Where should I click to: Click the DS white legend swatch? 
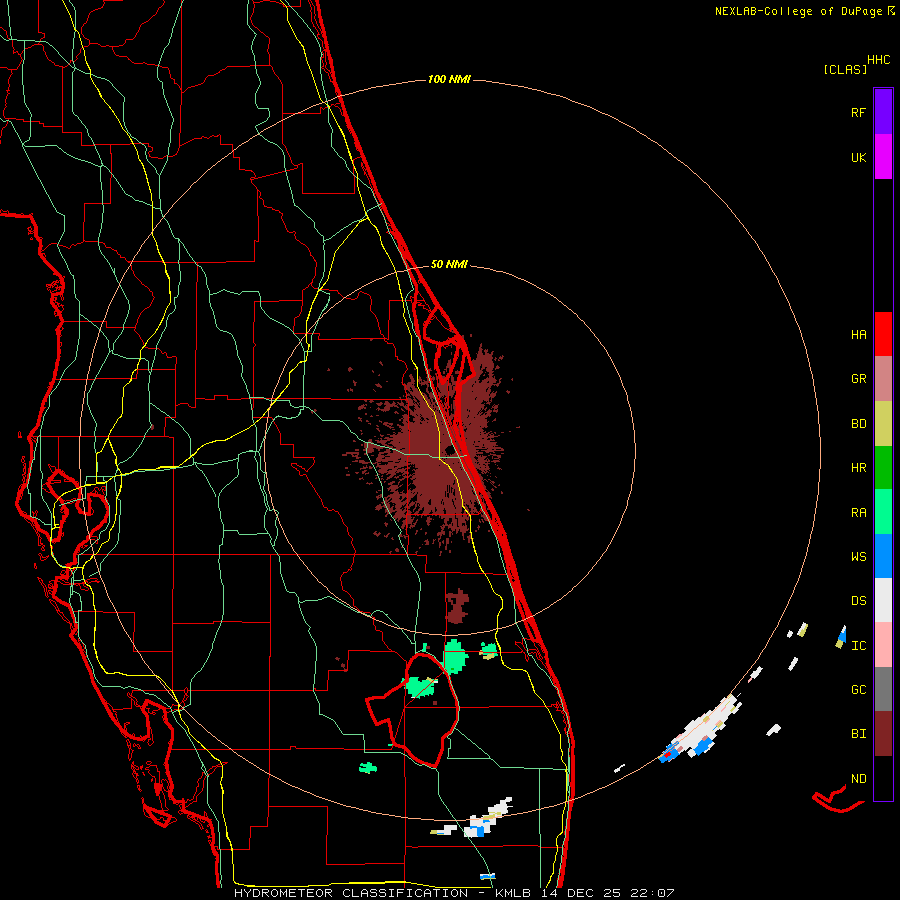pos(883,600)
